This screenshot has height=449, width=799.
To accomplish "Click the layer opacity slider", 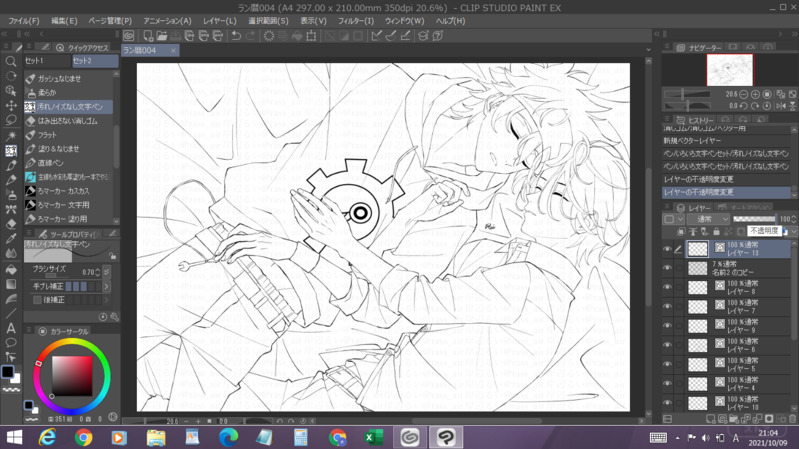I will pos(755,219).
